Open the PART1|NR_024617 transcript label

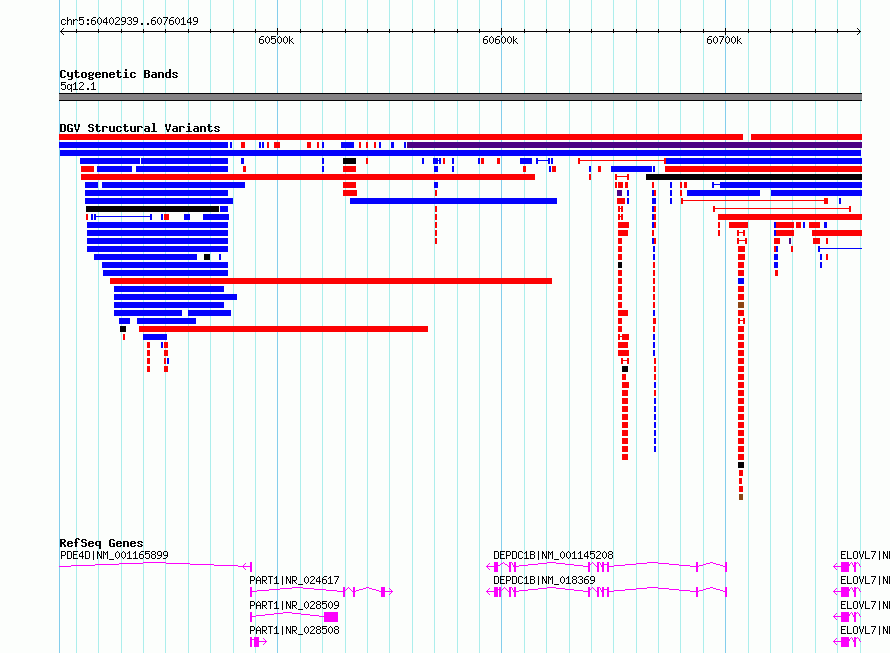click(x=294, y=580)
